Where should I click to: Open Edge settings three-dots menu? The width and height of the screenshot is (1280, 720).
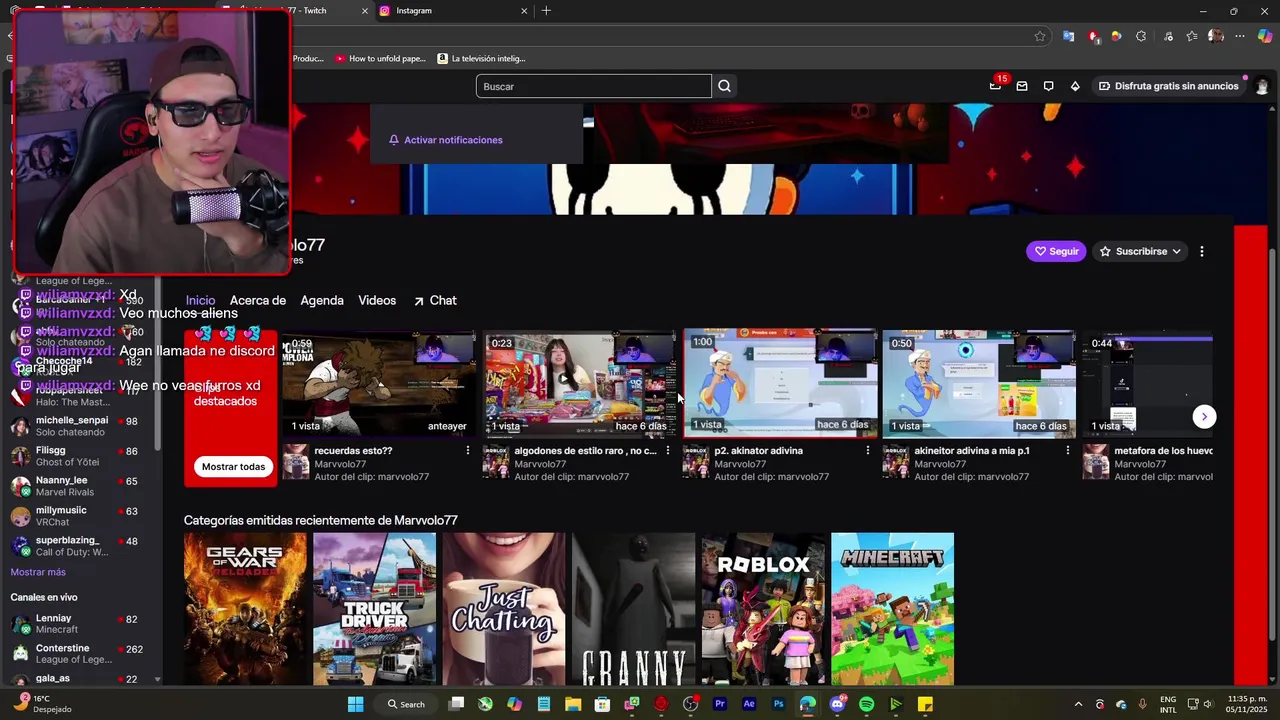coord(1240,36)
